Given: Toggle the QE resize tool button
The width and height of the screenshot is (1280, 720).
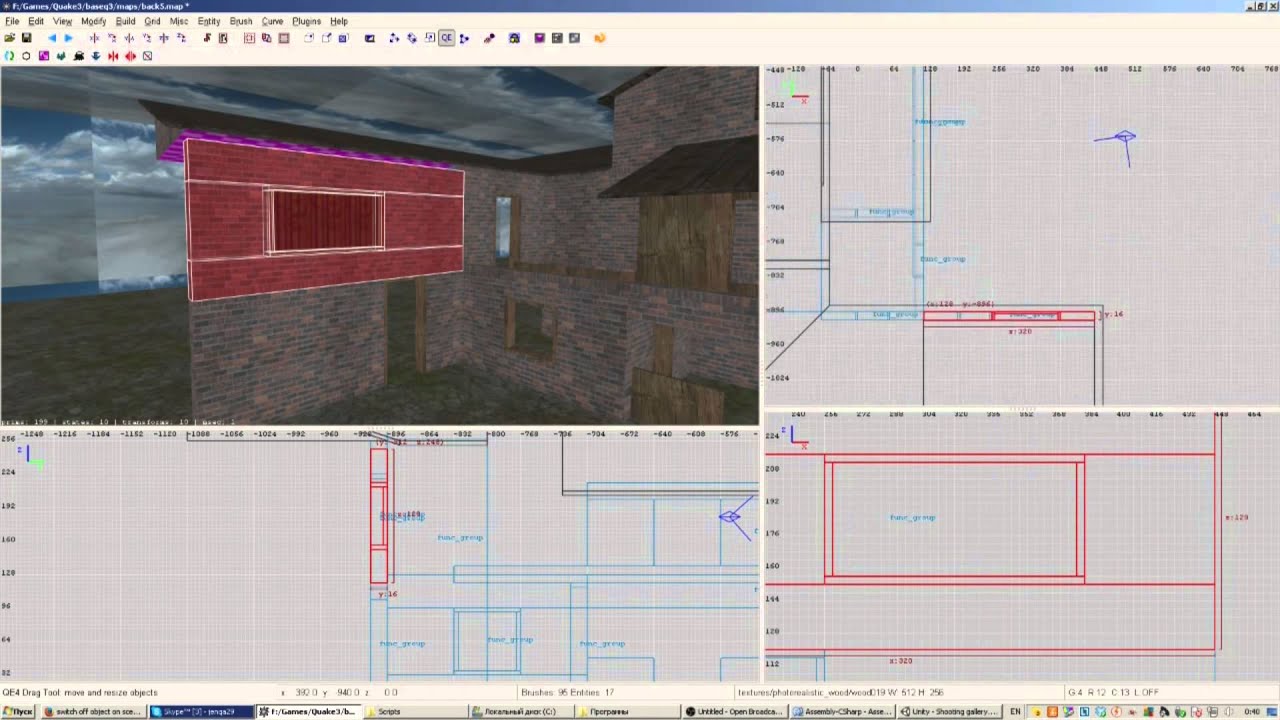Looking at the screenshot, I should [x=446, y=38].
